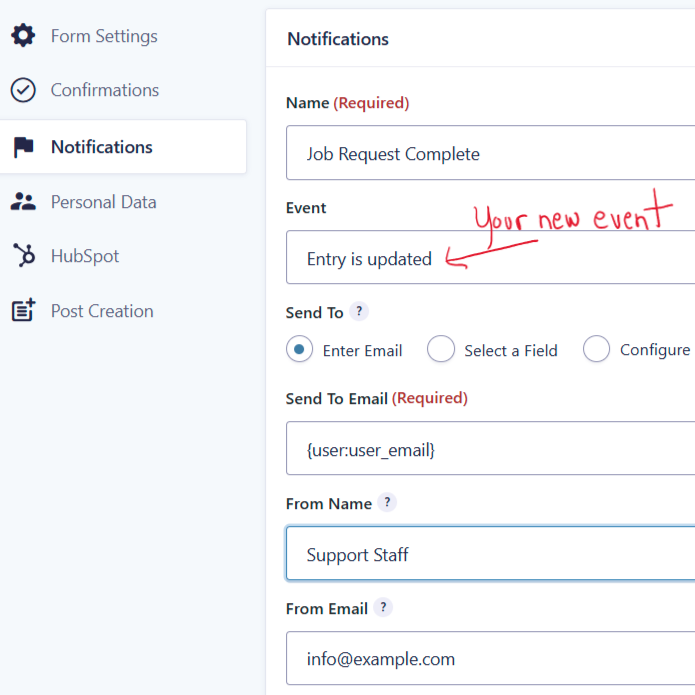Viewport: 695px width, 695px height.
Task: Focus the Job Request Complete name field
Action: (490, 152)
